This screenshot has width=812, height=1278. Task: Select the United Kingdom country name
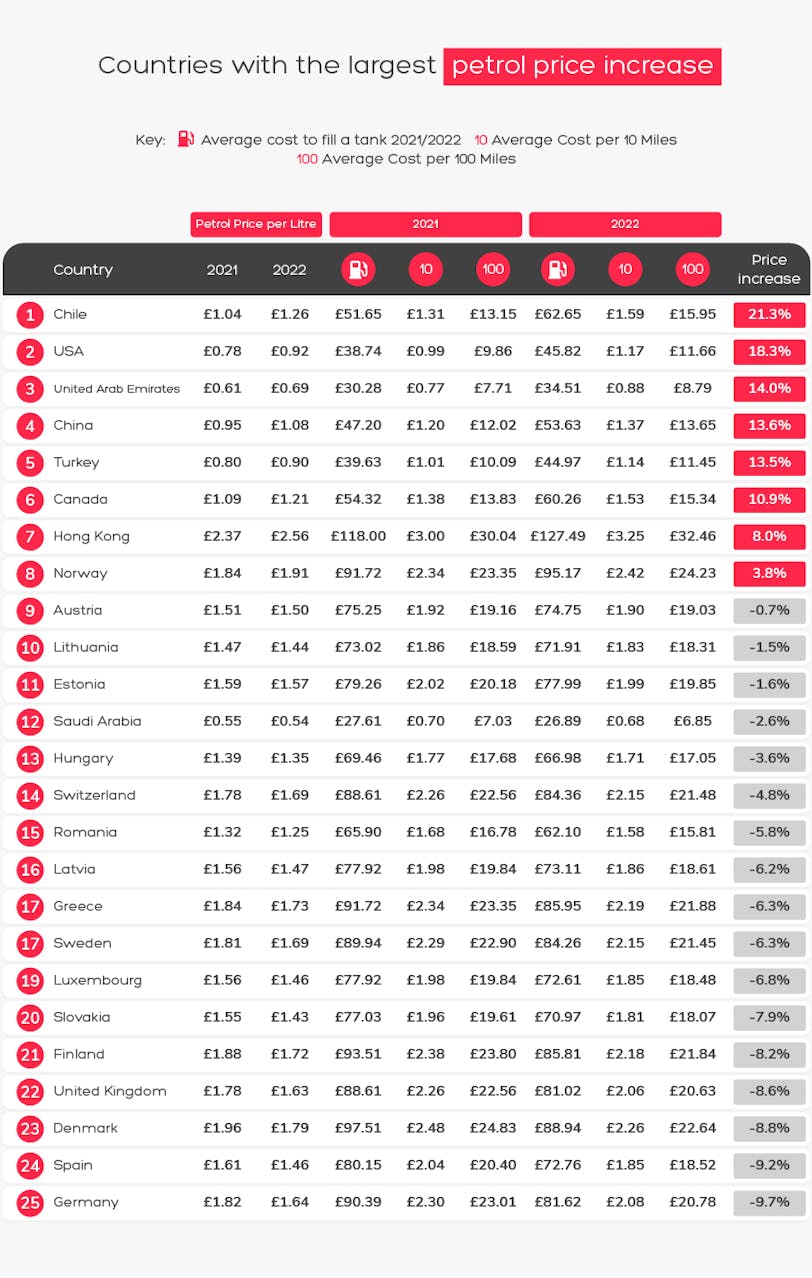tap(110, 1091)
